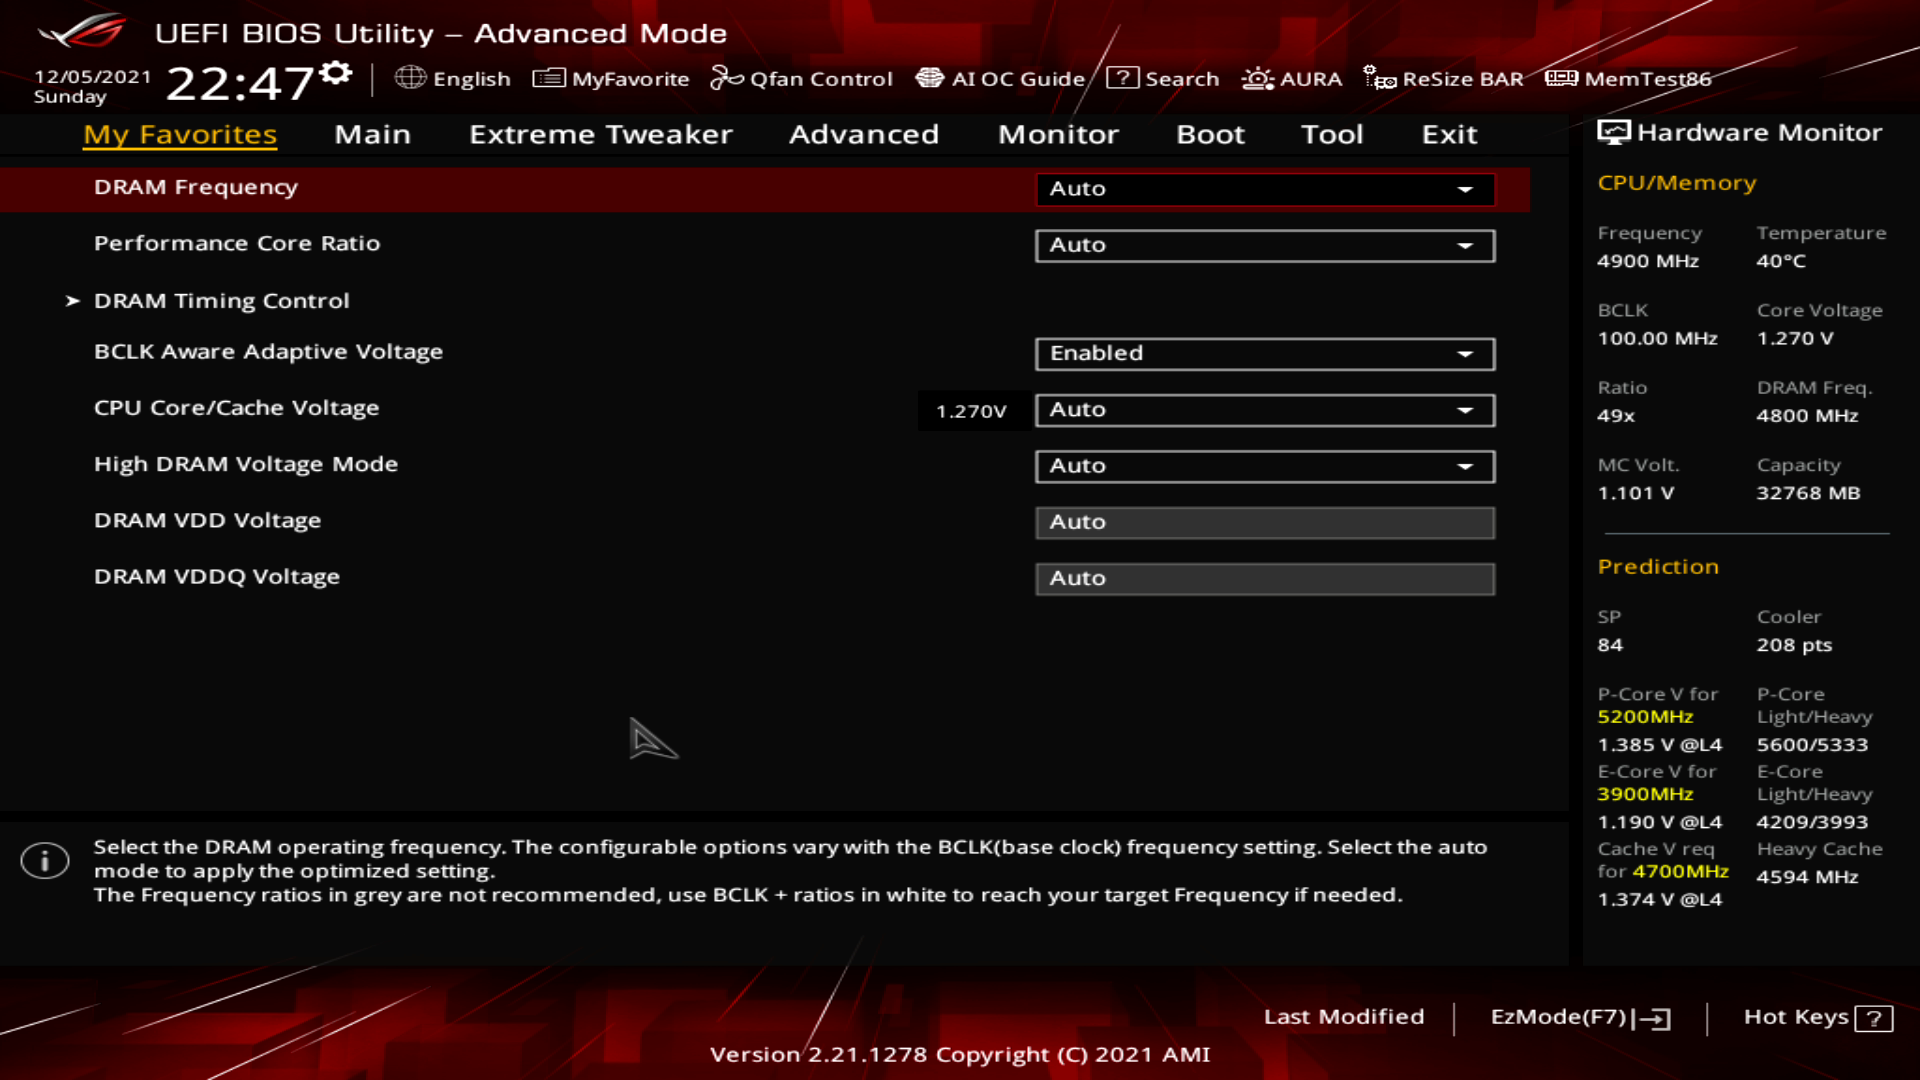Open Performance Core Ratio dropdown
Viewport: 1920px width, 1080px height.
click(1264, 245)
